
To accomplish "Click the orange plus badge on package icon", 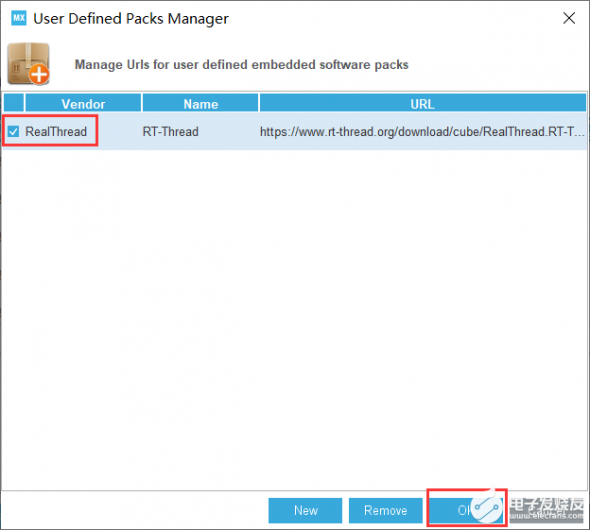I will pos(39,74).
